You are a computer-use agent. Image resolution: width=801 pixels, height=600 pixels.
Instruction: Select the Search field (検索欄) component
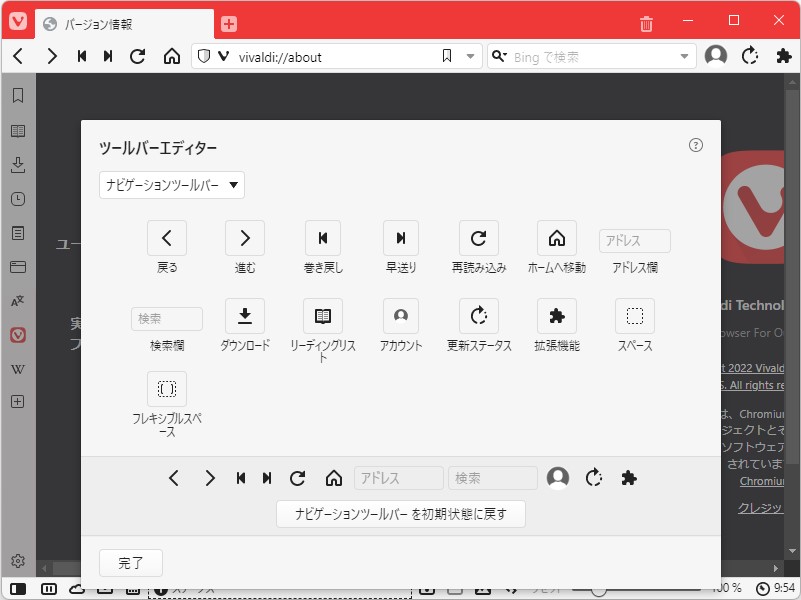tap(167, 319)
